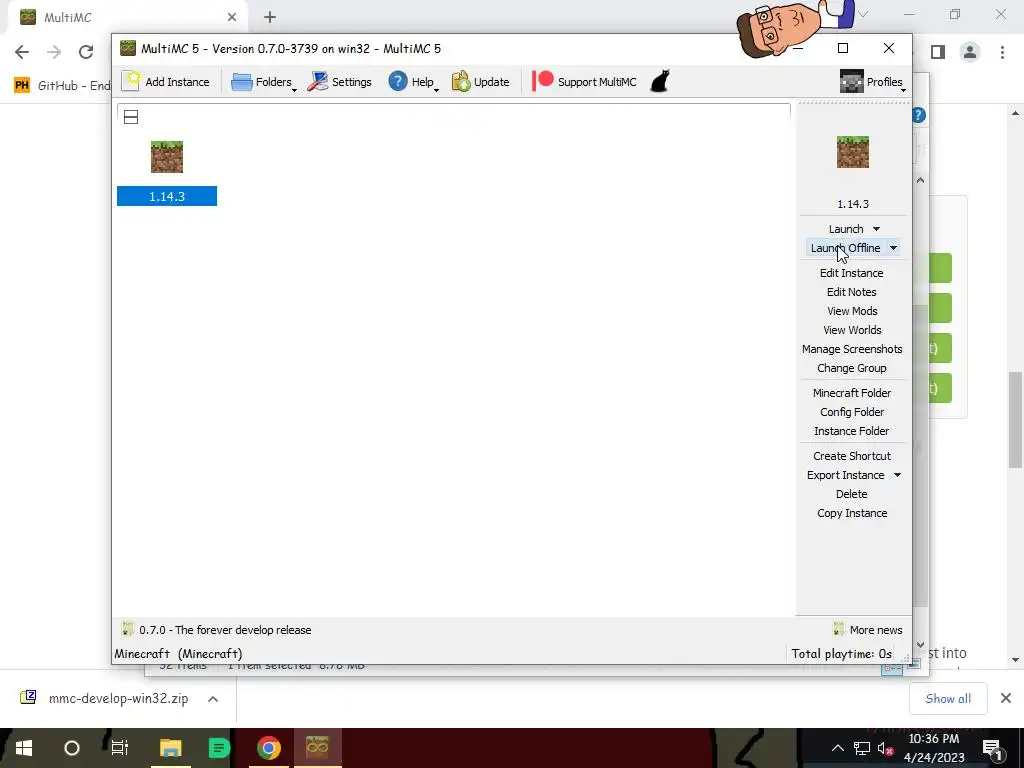
Task: Click the muted volume tray icon
Action: 885,748
